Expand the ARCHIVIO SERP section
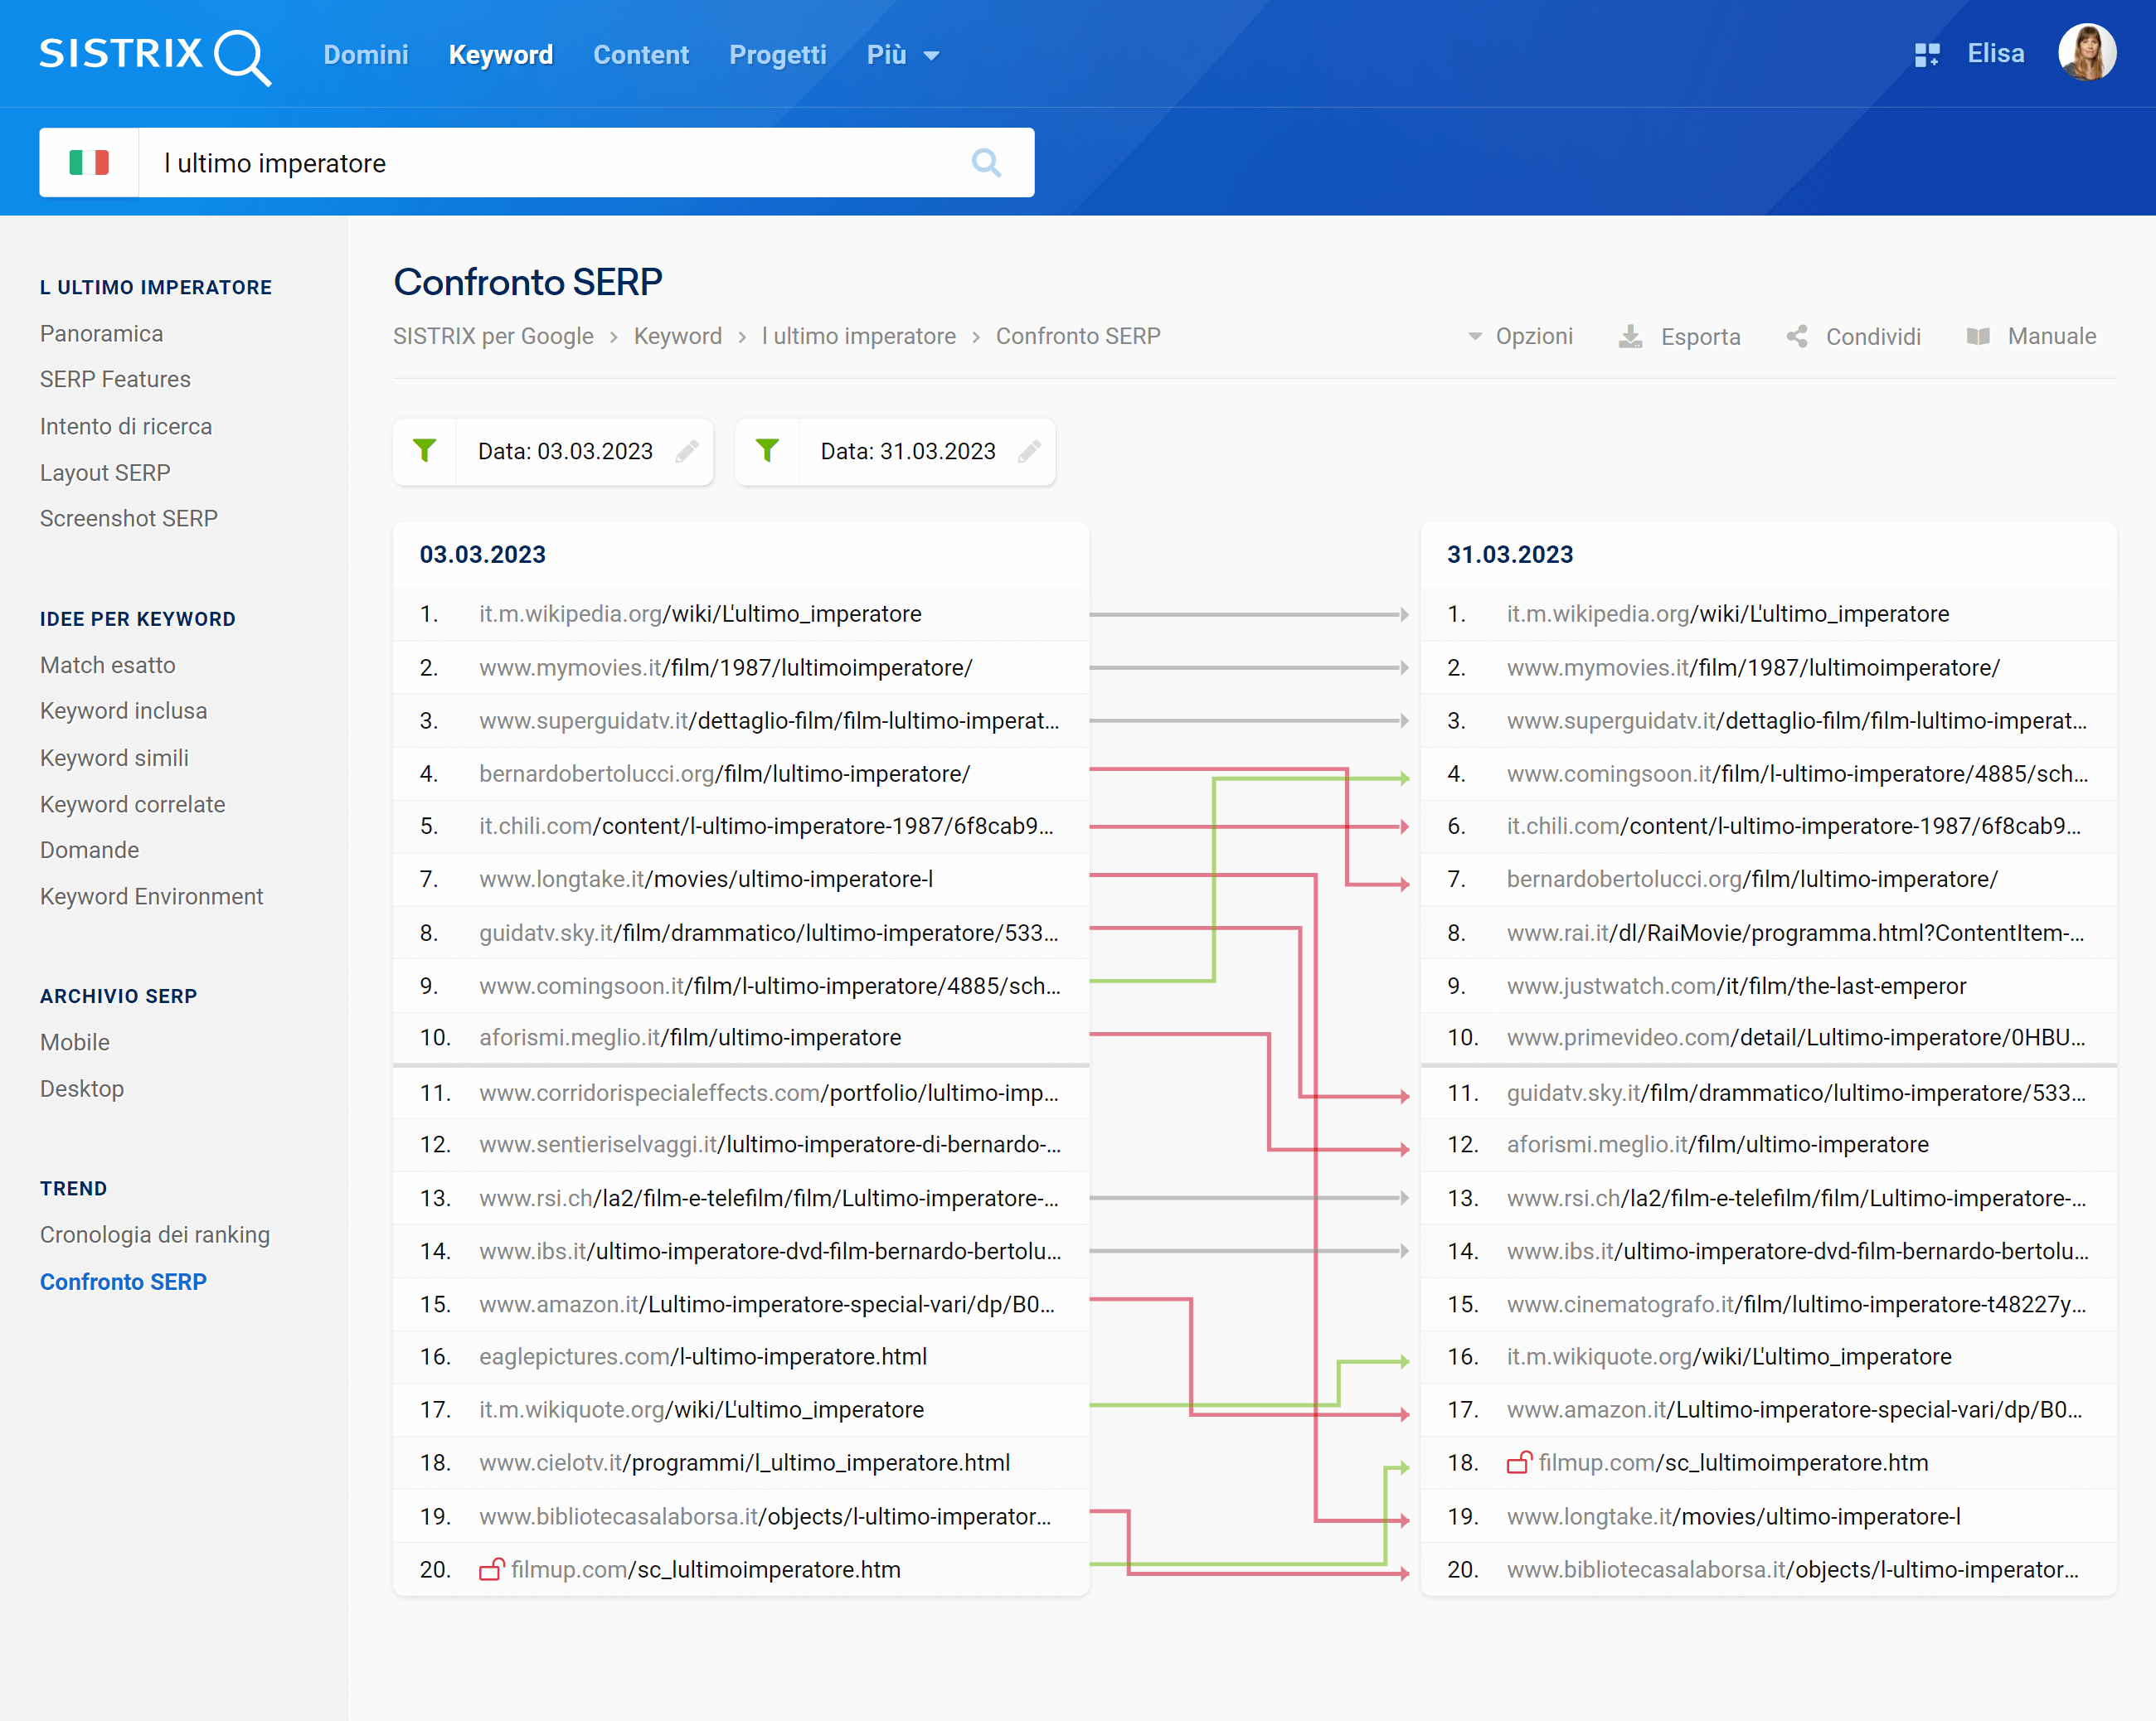 click(119, 994)
